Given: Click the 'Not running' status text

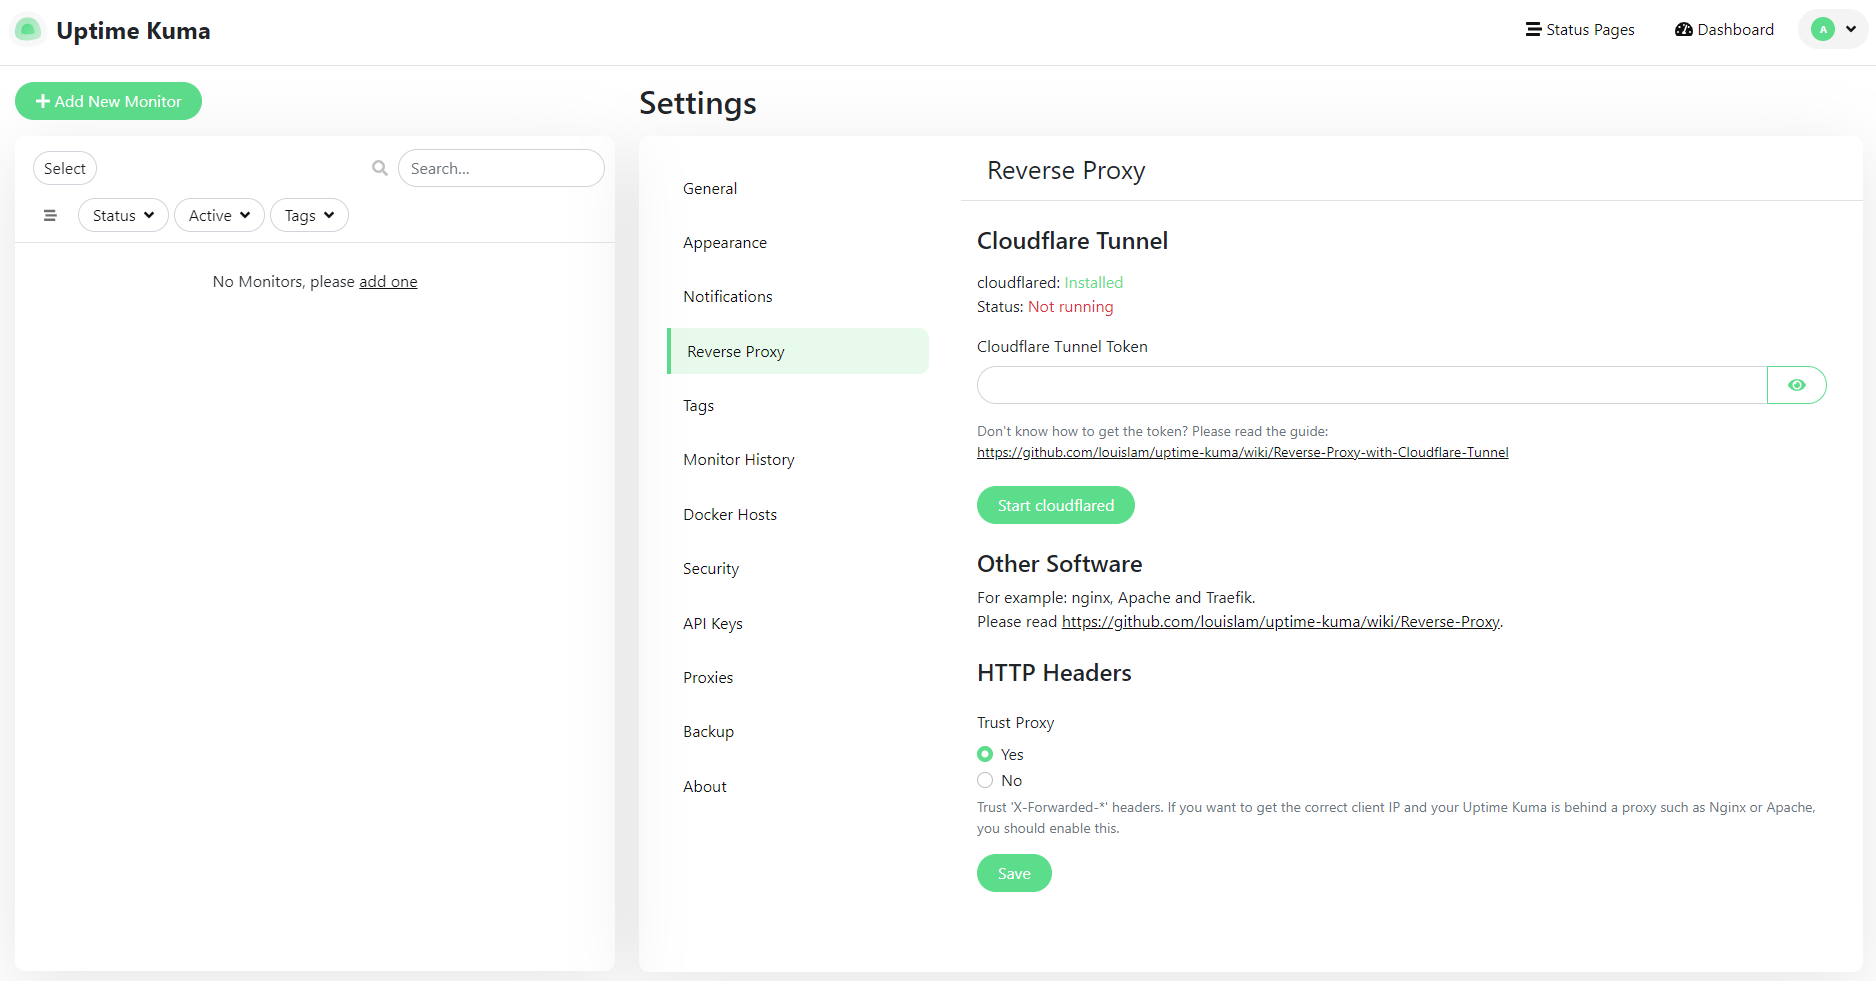Looking at the screenshot, I should point(1070,307).
